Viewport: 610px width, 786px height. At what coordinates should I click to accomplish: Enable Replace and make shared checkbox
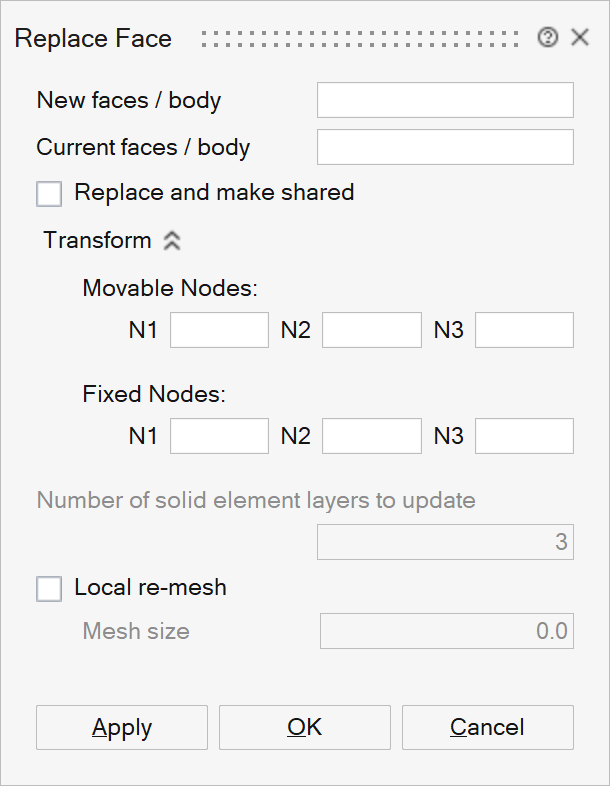point(49,193)
